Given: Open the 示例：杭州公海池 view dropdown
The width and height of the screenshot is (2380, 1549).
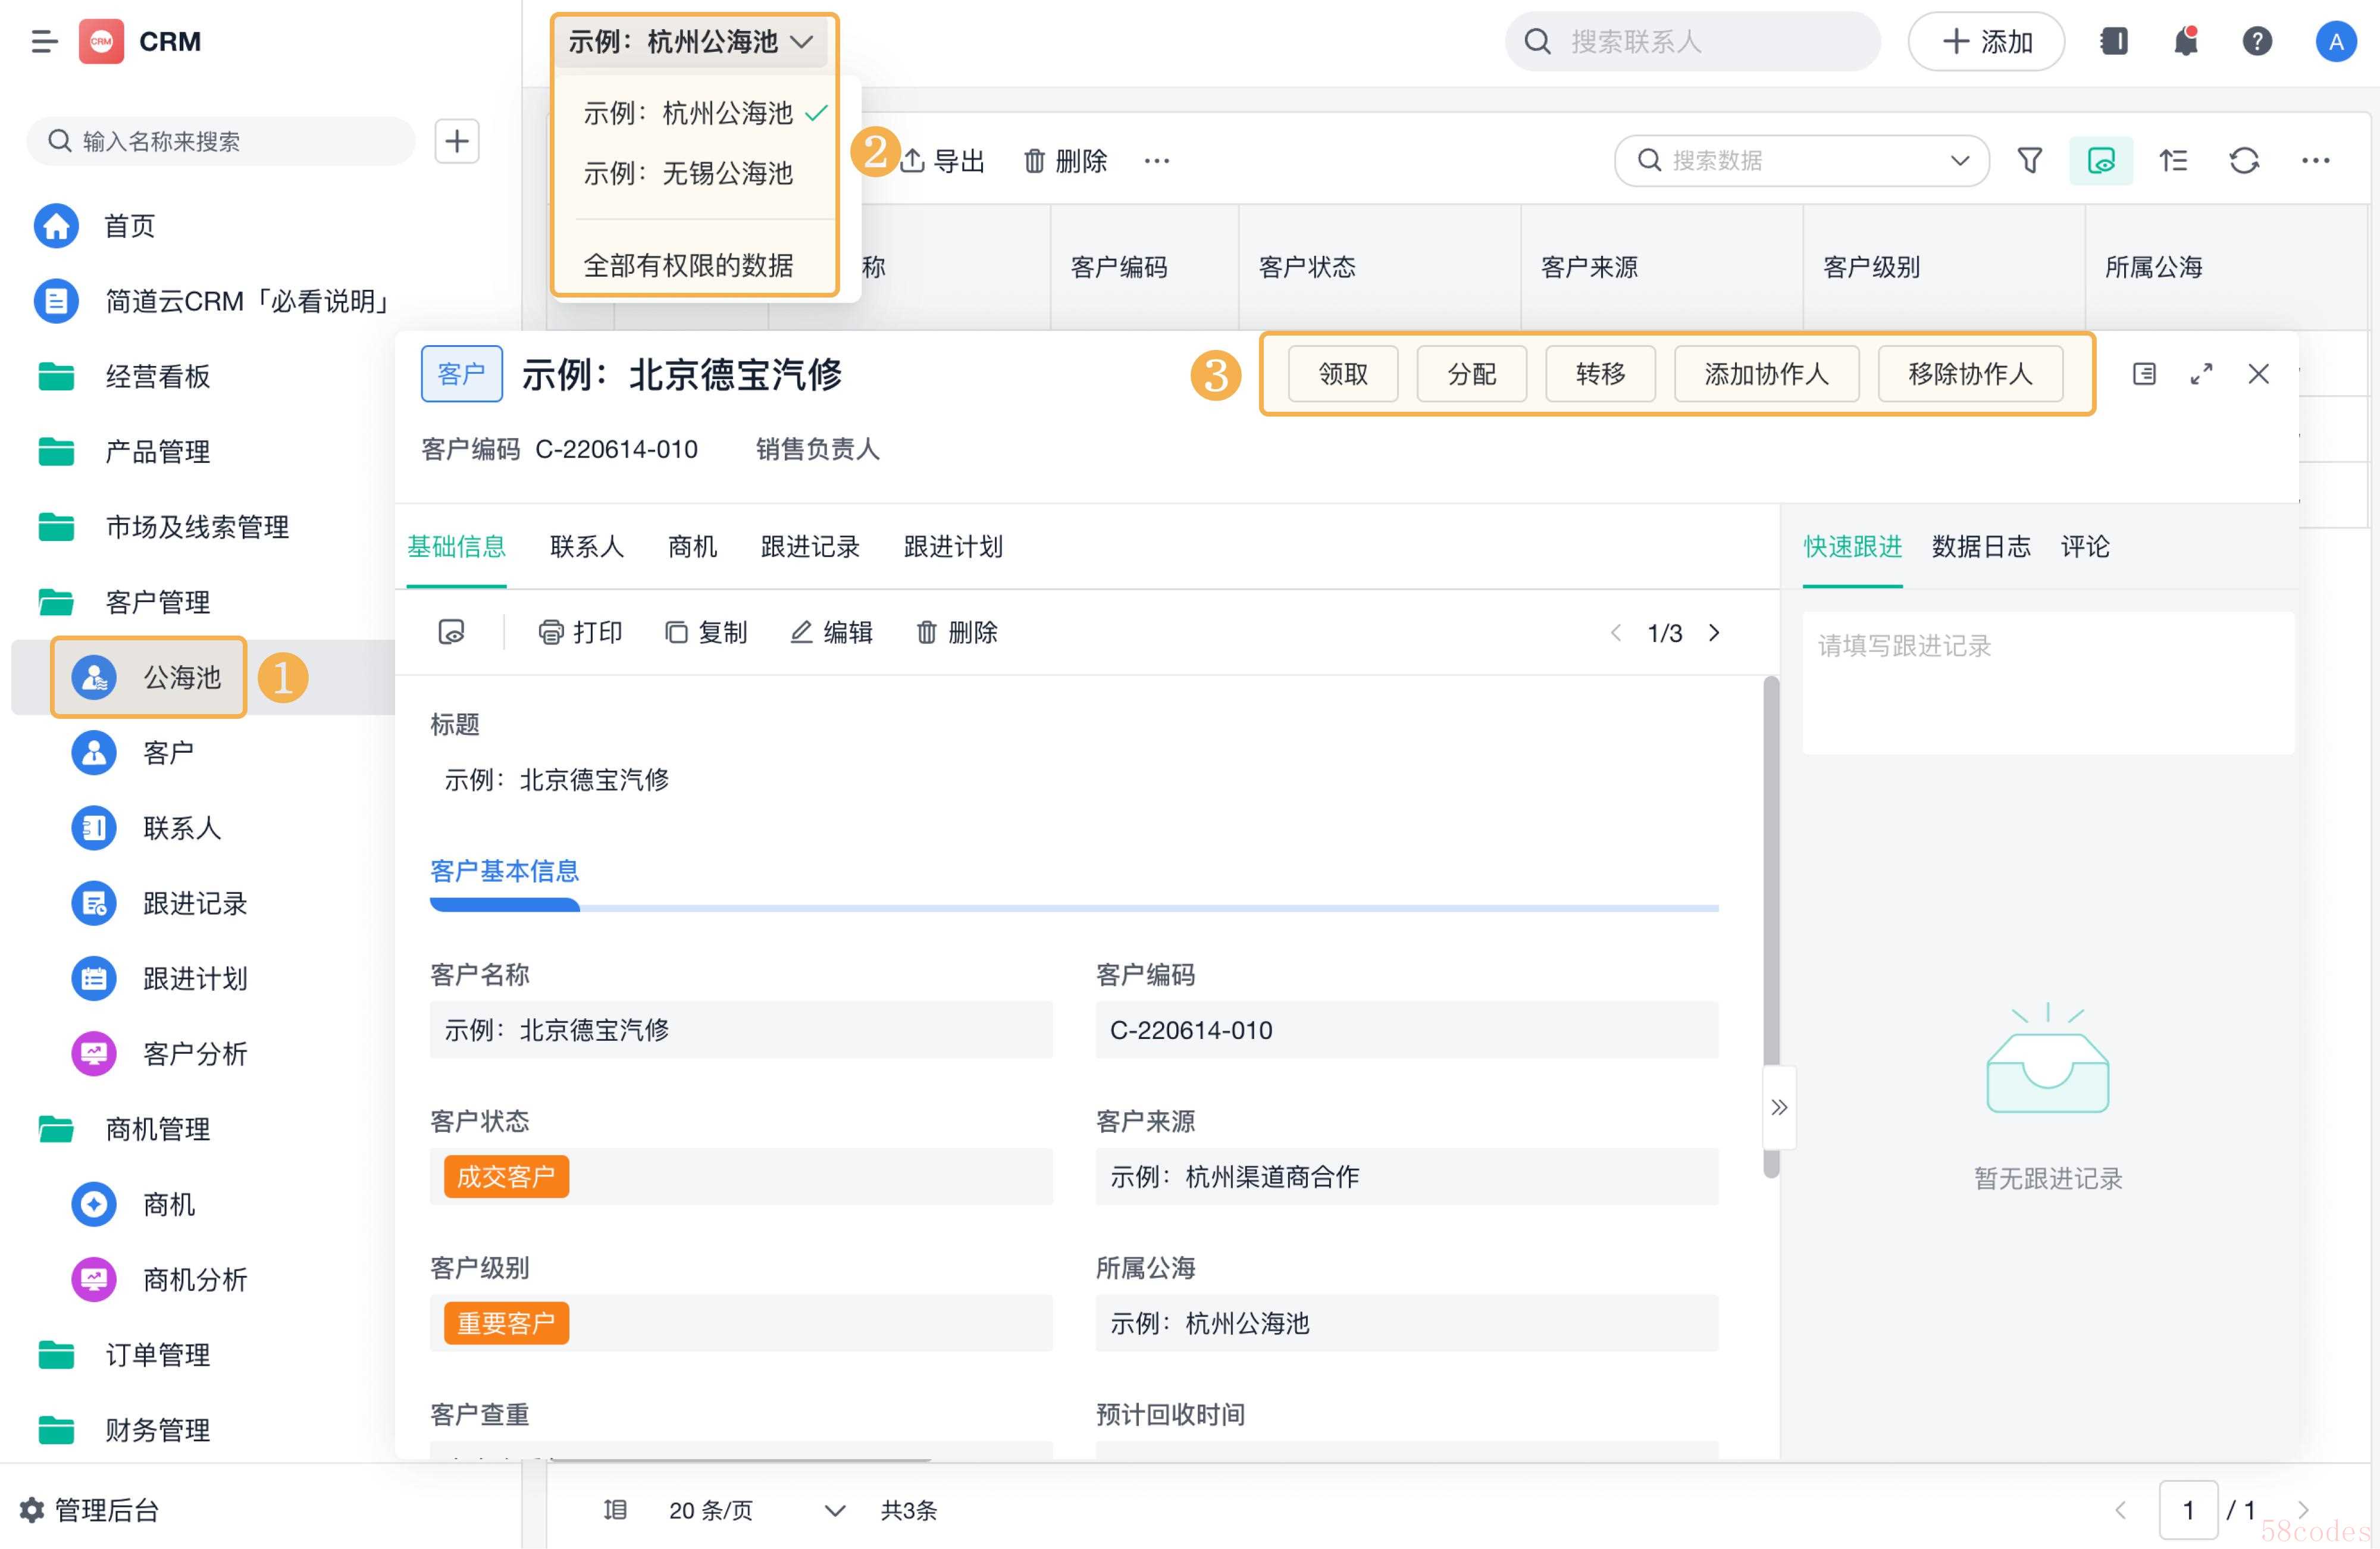Looking at the screenshot, I should 691,41.
